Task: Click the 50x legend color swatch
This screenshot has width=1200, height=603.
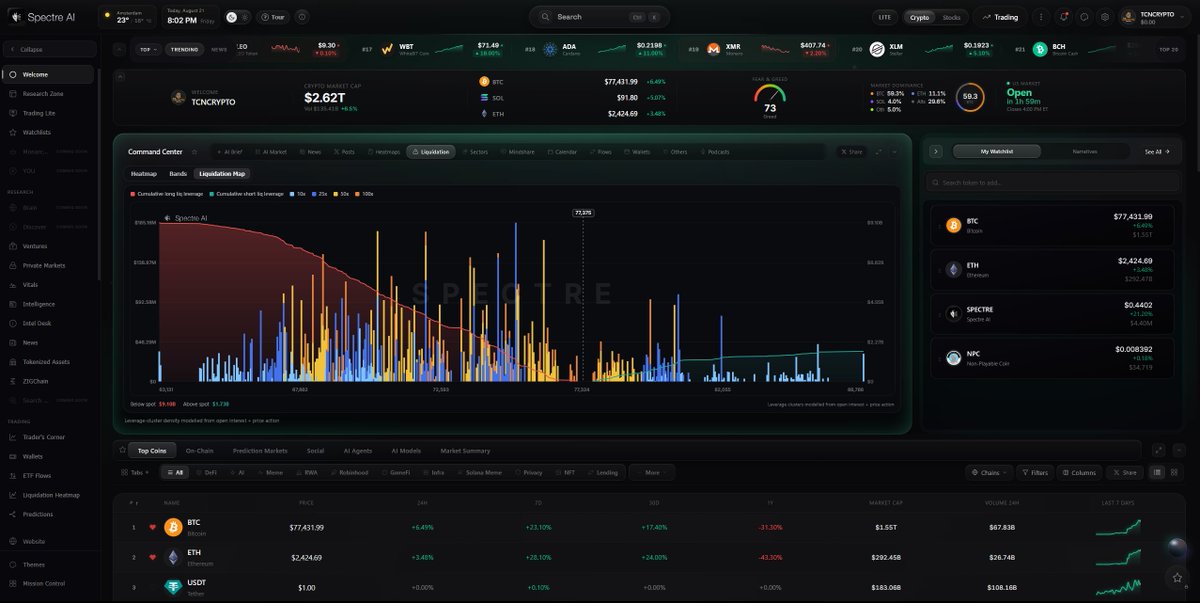Action: [335, 194]
